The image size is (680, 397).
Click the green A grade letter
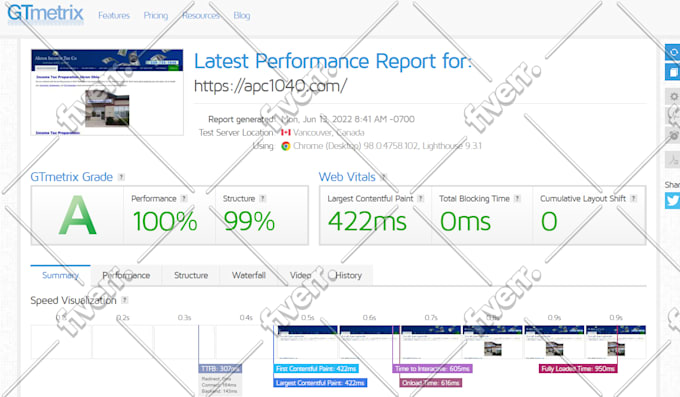77,215
